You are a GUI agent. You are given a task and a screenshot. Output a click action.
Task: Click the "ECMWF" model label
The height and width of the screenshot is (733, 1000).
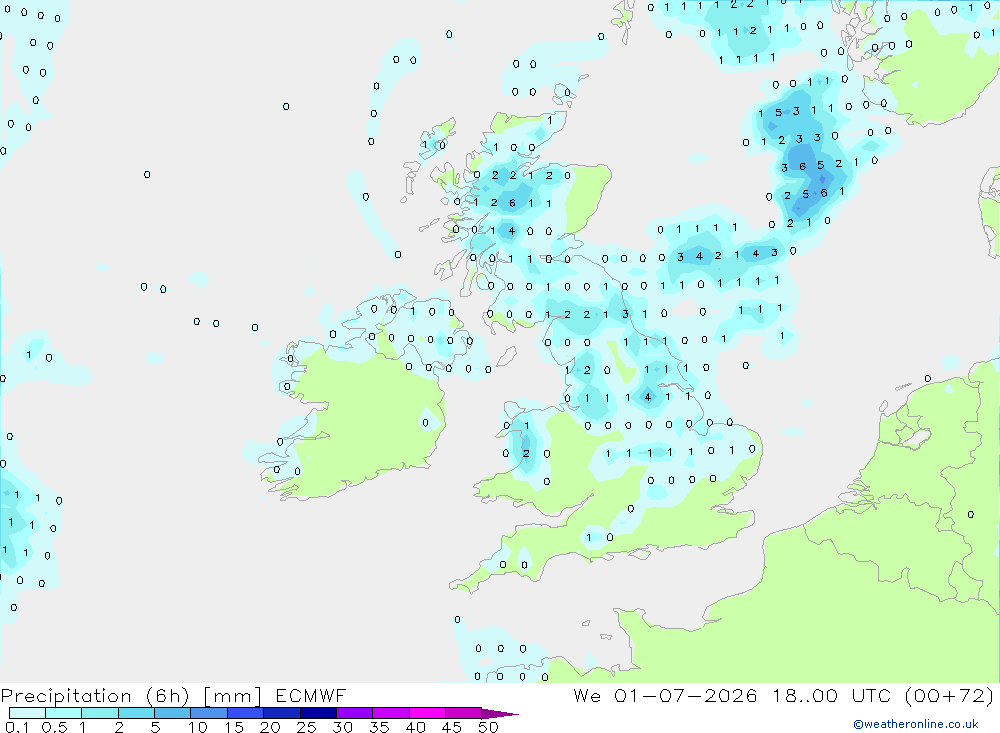[x=311, y=695]
